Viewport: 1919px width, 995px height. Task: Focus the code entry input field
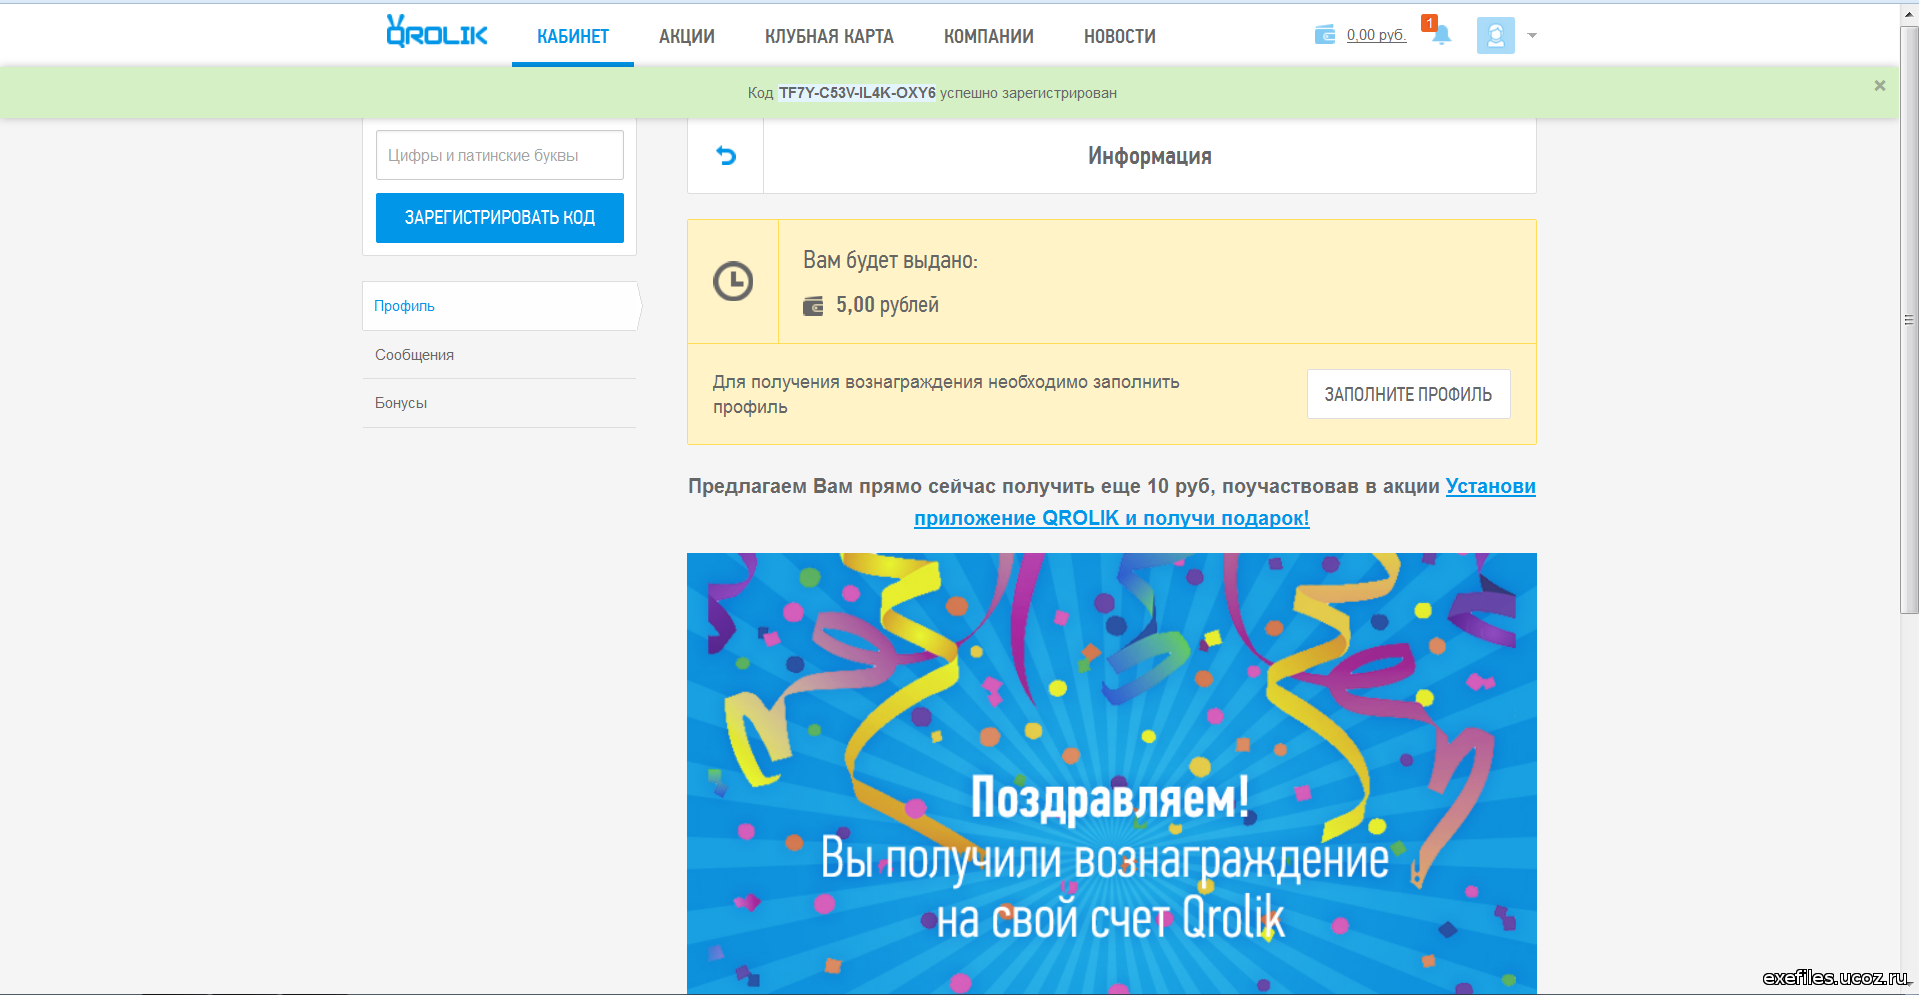click(x=500, y=155)
